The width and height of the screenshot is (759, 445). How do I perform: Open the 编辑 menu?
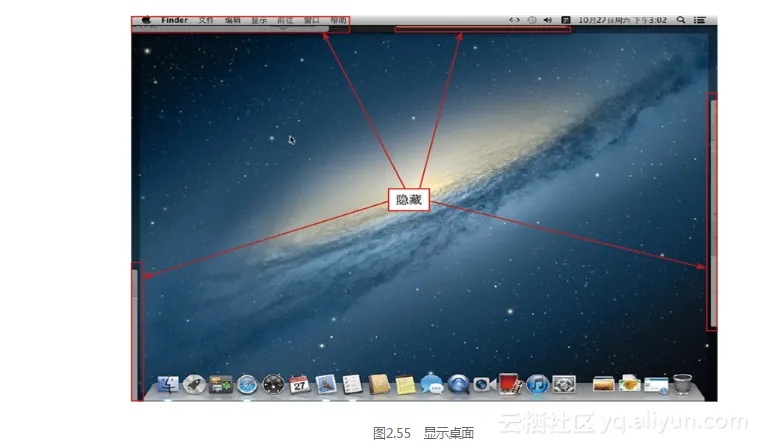pyautogui.click(x=233, y=20)
